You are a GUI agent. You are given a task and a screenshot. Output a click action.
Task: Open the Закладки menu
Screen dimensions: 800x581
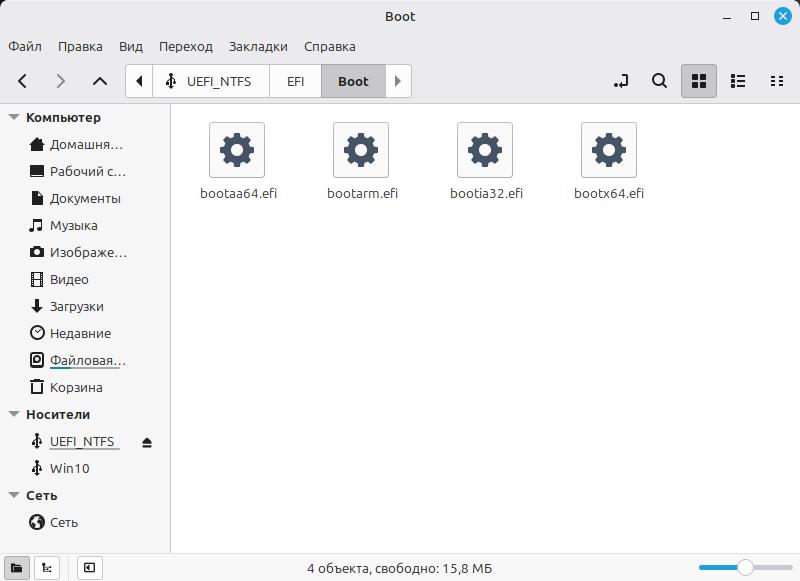click(258, 46)
